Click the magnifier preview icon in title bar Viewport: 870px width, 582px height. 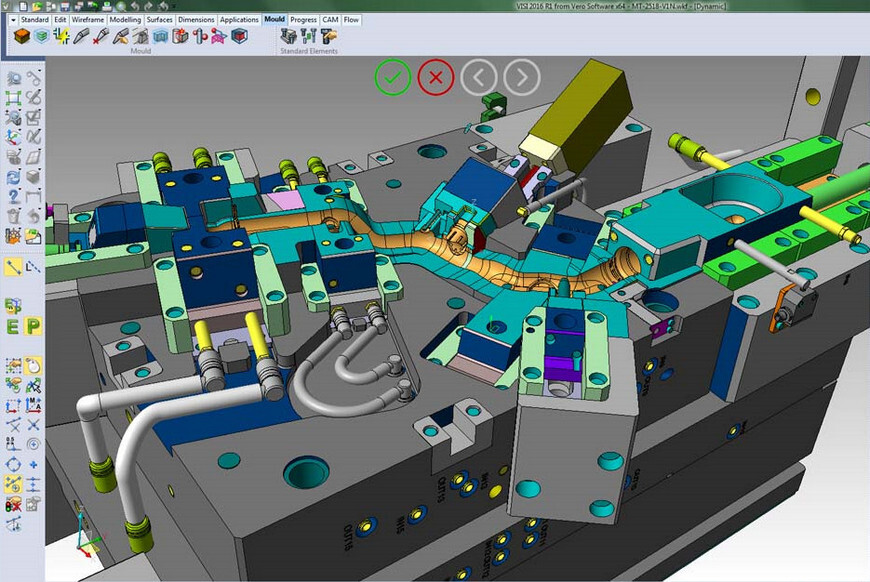pos(120,7)
